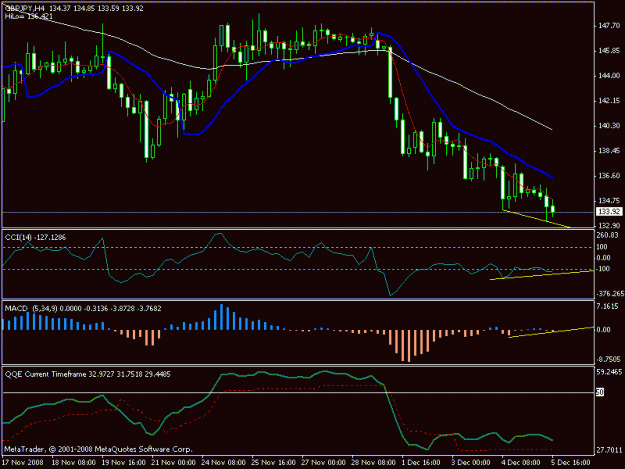The width and height of the screenshot is (625, 469).
Task: Click the 4 Dec 08:00 time axis label
Action: pyautogui.click(x=521, y=463)
